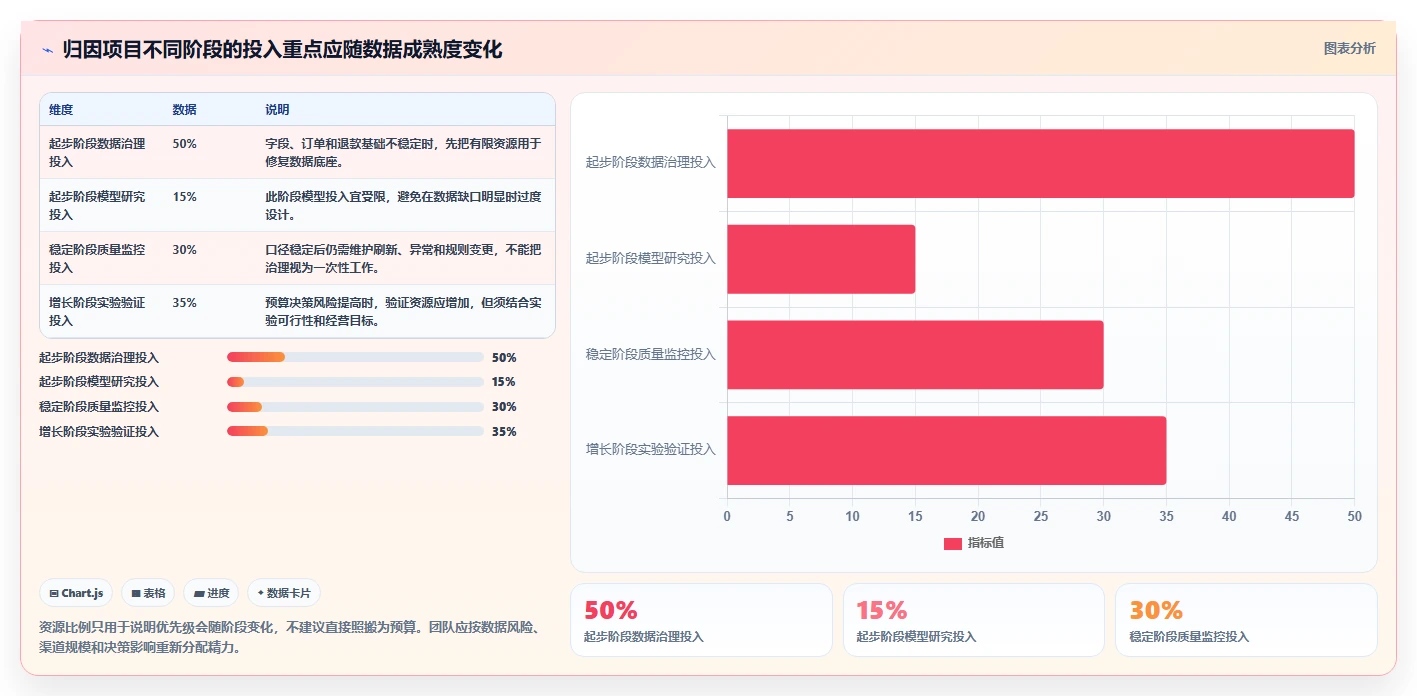Viewport: 1417px width, 696px height.
Task: Click the 35% value beside the progress bar
Action: pos(504,432)
